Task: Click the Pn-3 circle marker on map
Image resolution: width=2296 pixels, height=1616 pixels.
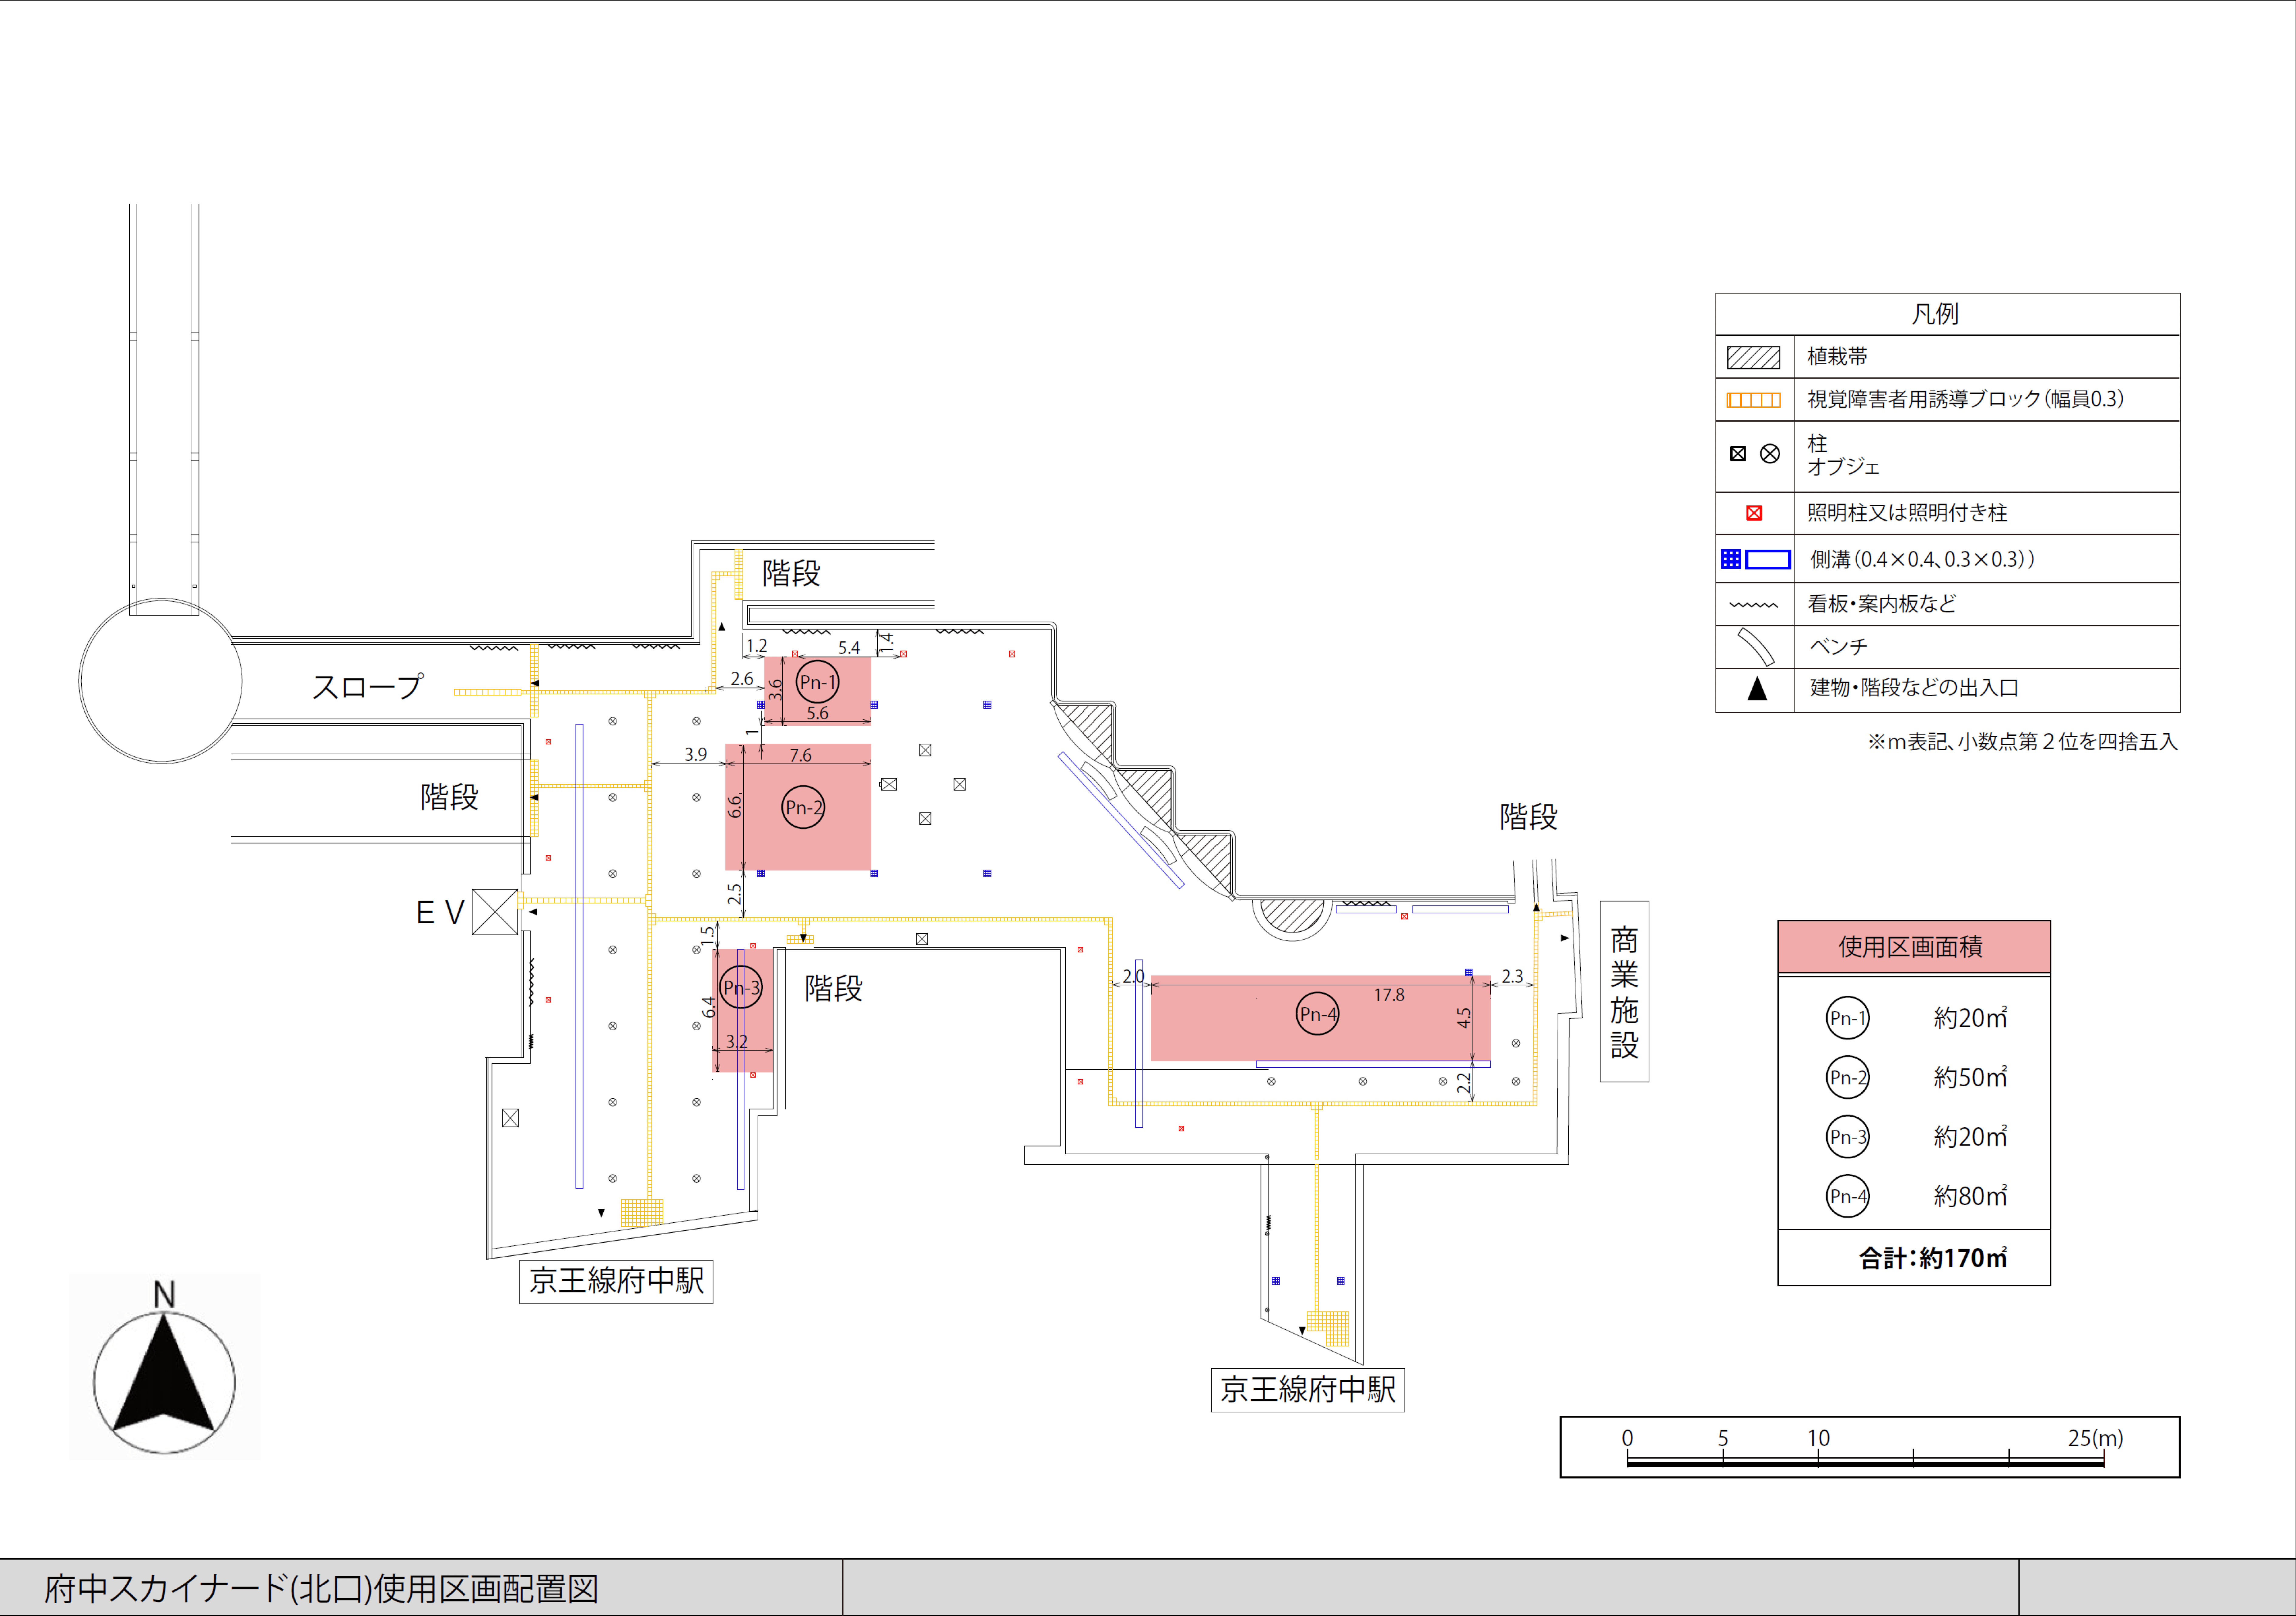Action: 741,987
